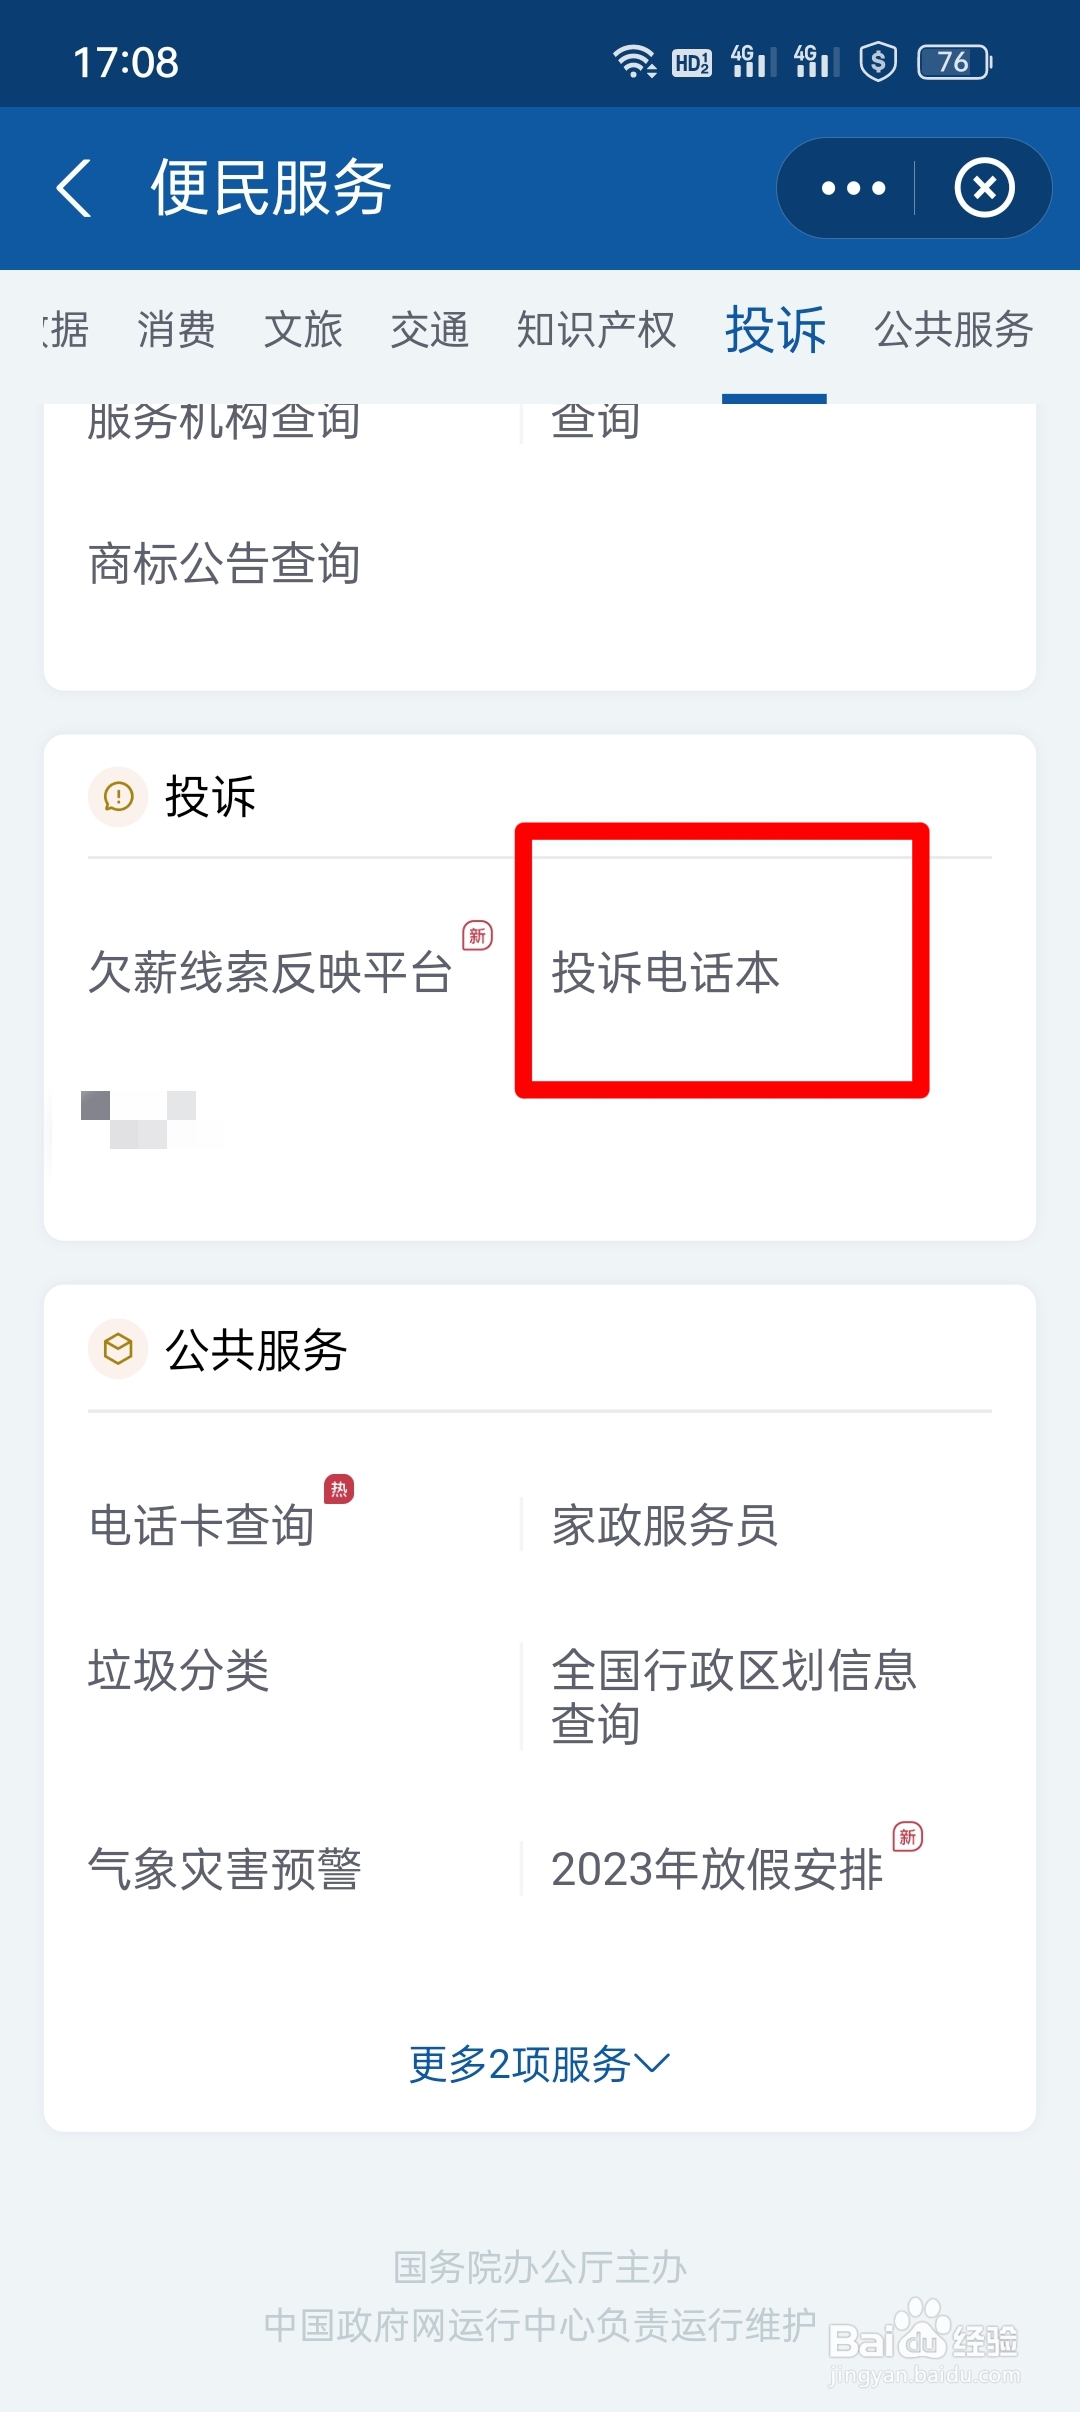
Task: Tap the hot badge on 电话卡查询
Action: pos(339,1489)
